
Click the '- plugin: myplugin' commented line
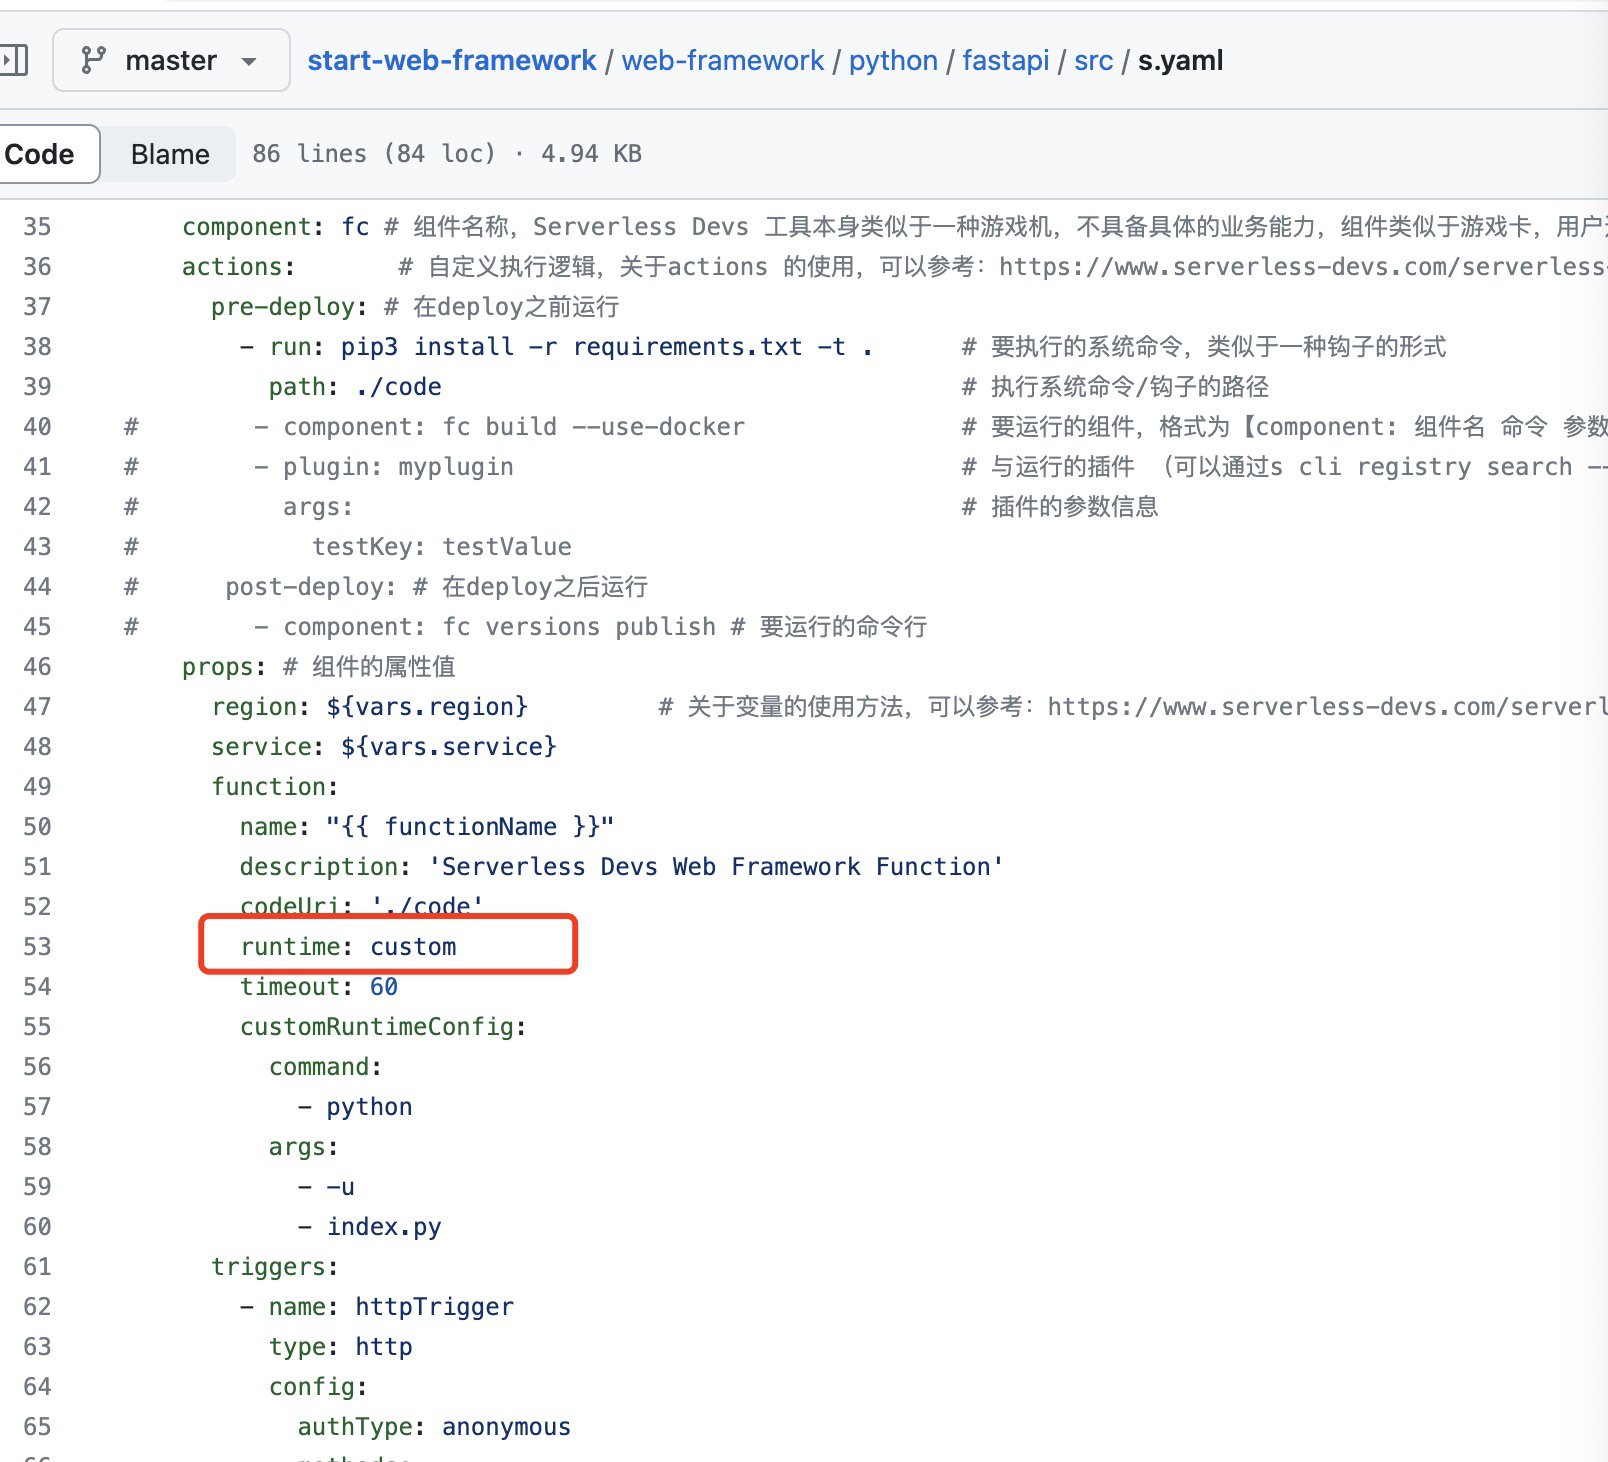pyautogui.click(x=384, y=467)
